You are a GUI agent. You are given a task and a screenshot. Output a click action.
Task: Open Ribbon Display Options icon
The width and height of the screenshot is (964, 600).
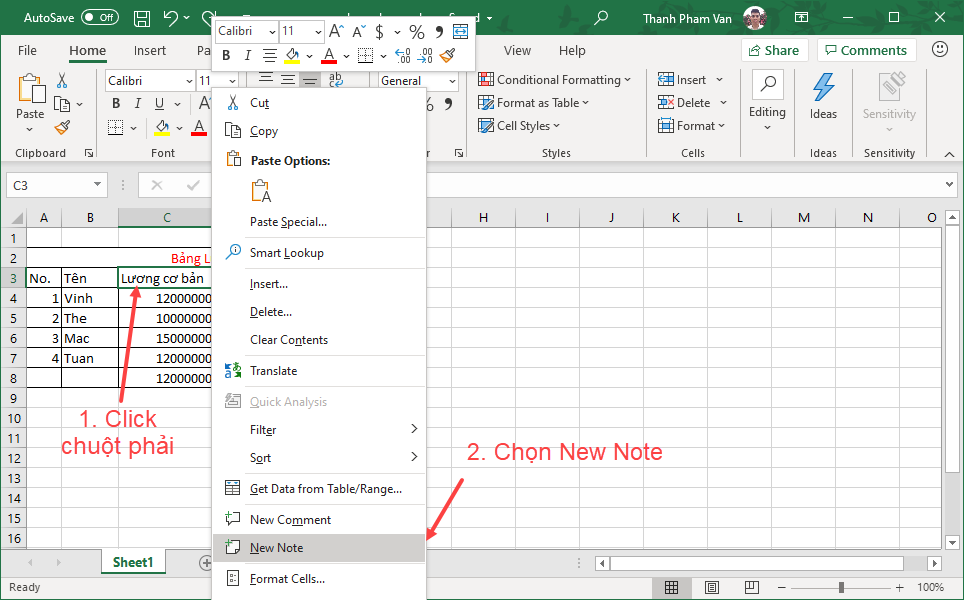(801, 17)
